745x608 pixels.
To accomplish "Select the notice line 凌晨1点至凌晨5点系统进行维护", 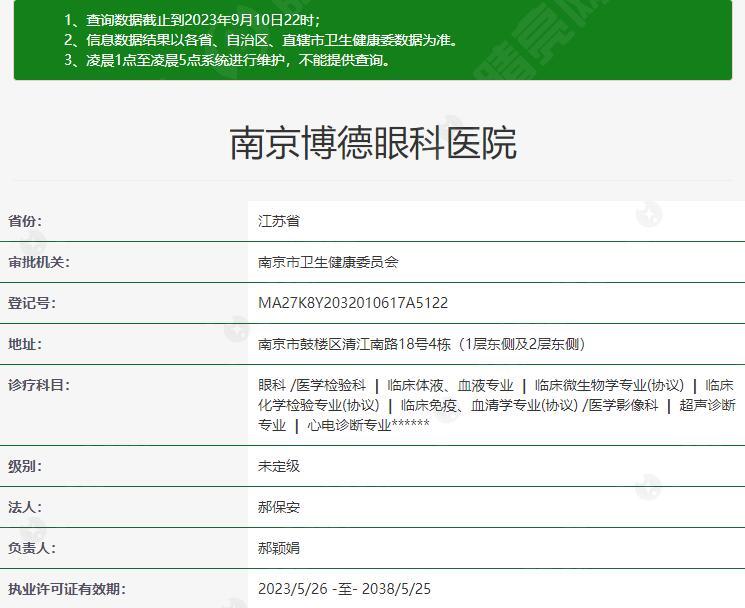I will pos(227,60).
